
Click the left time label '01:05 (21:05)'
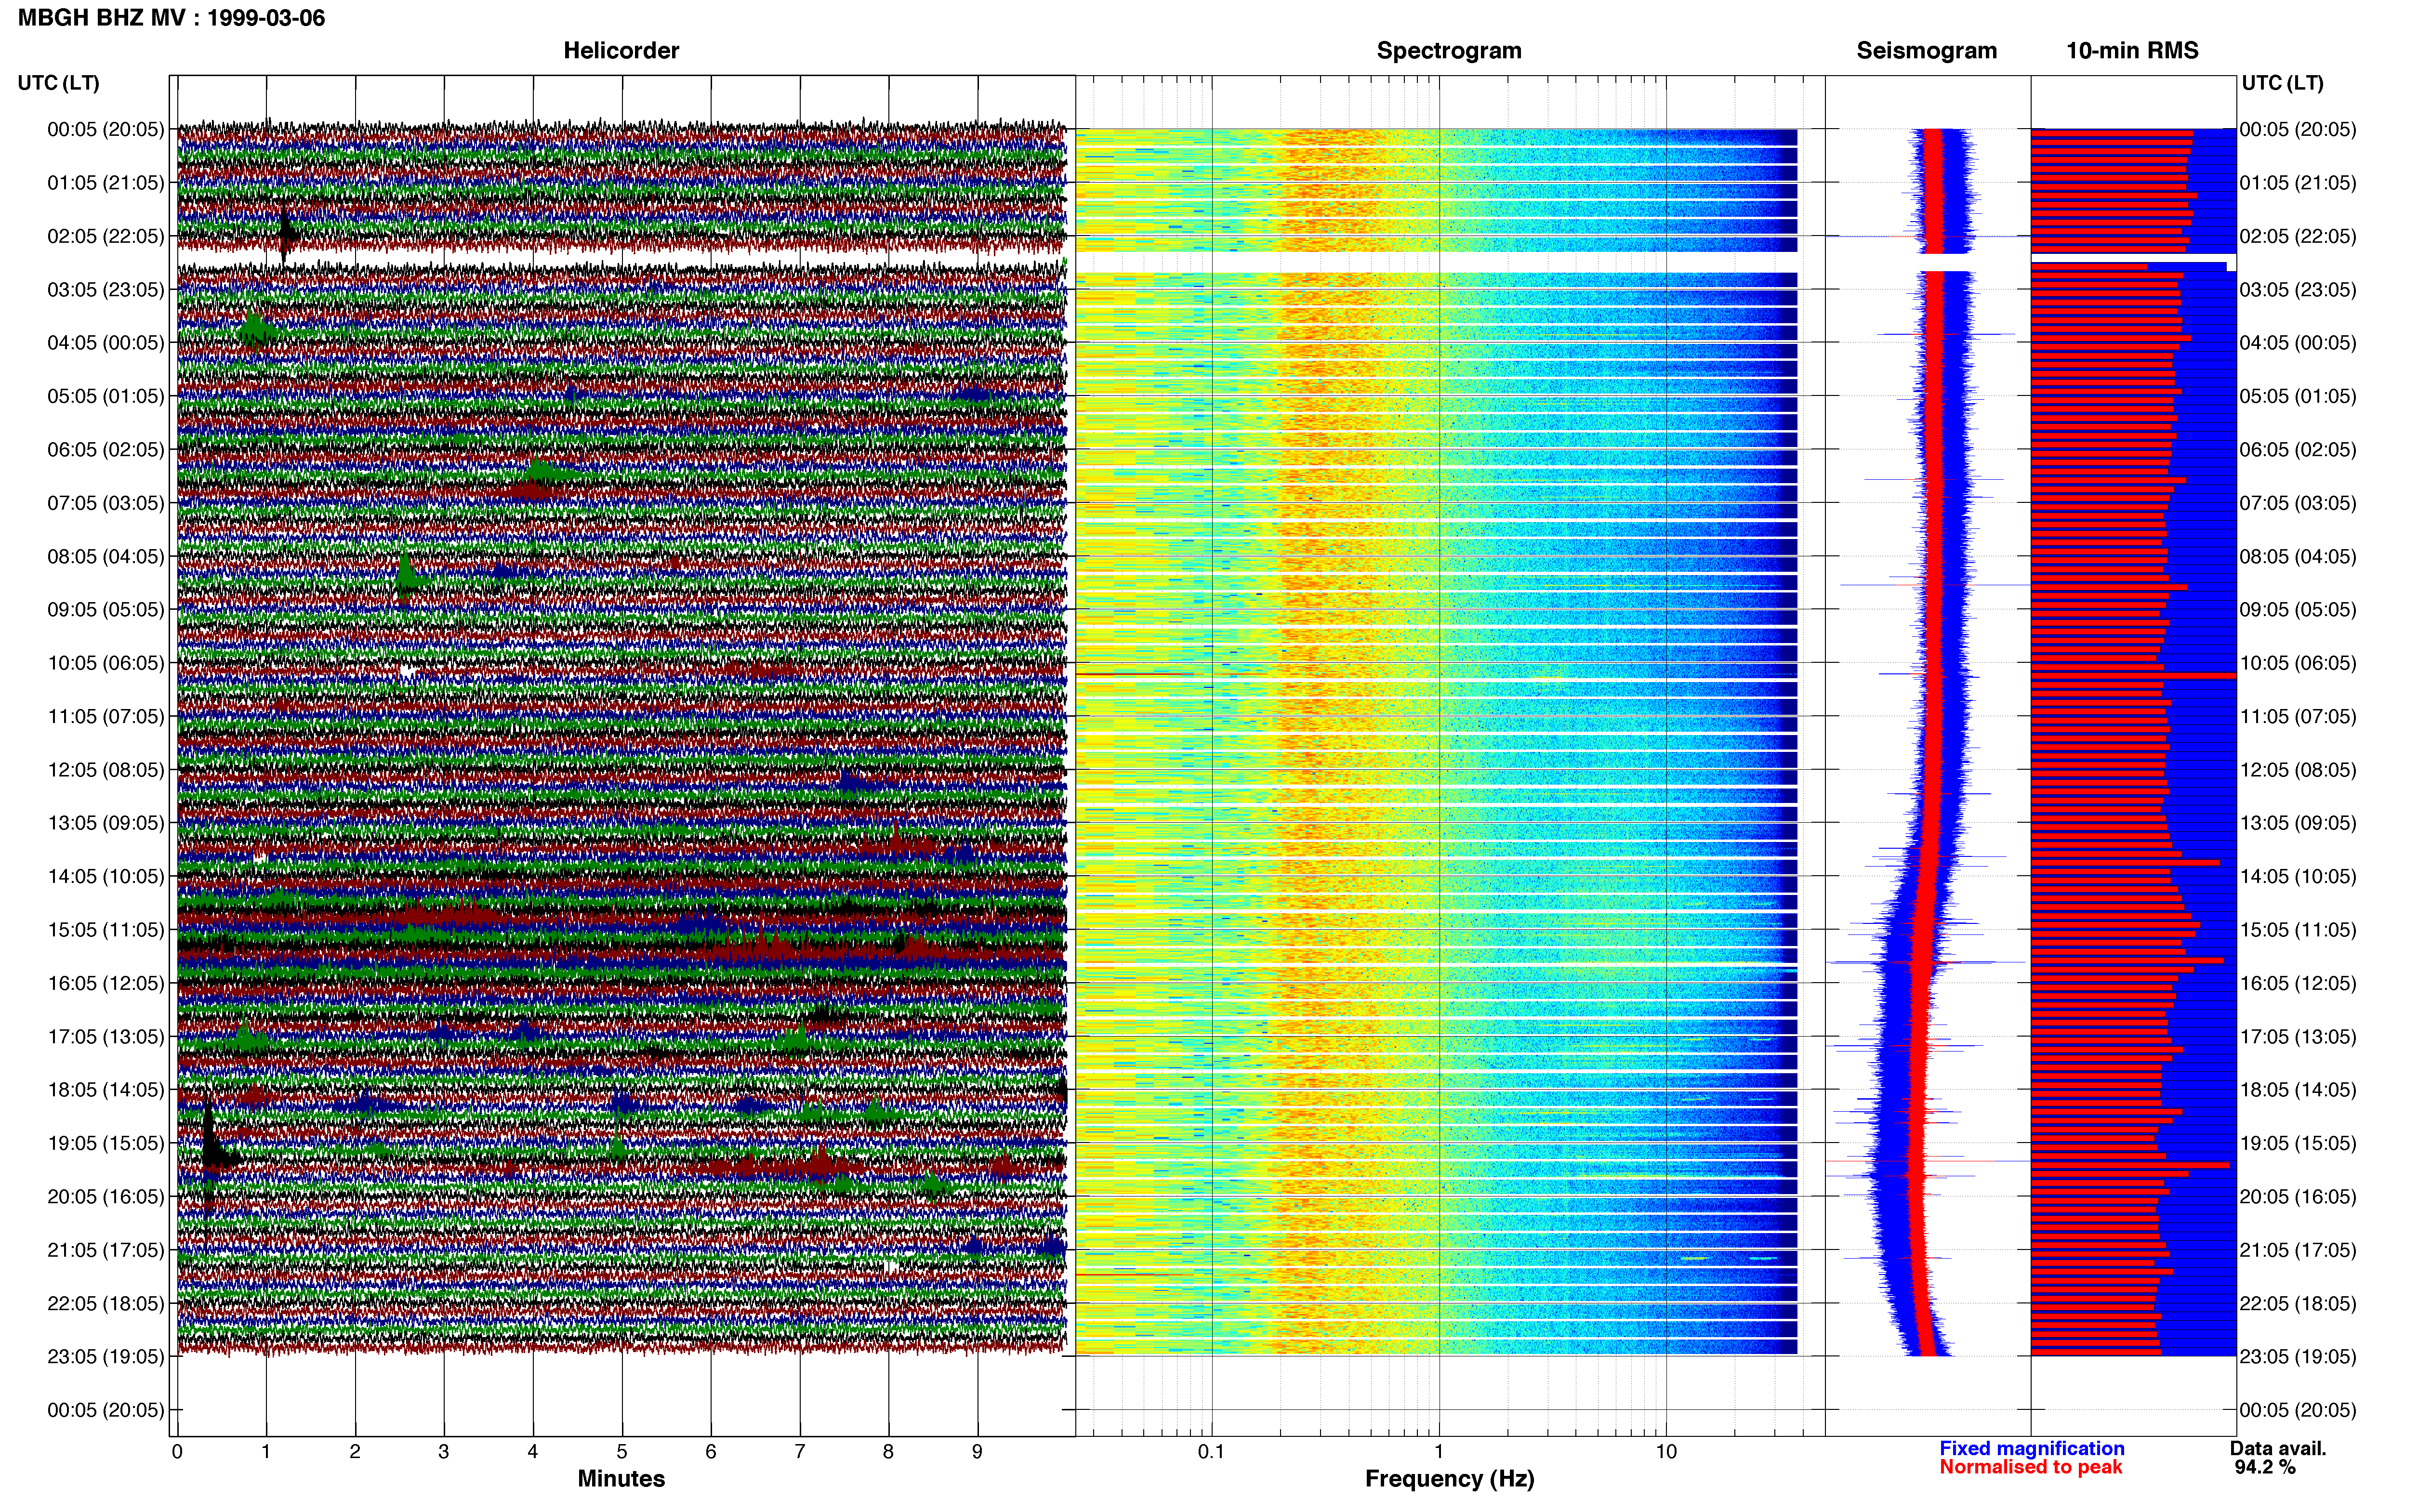pyautogui.click(x=105, y=183)
